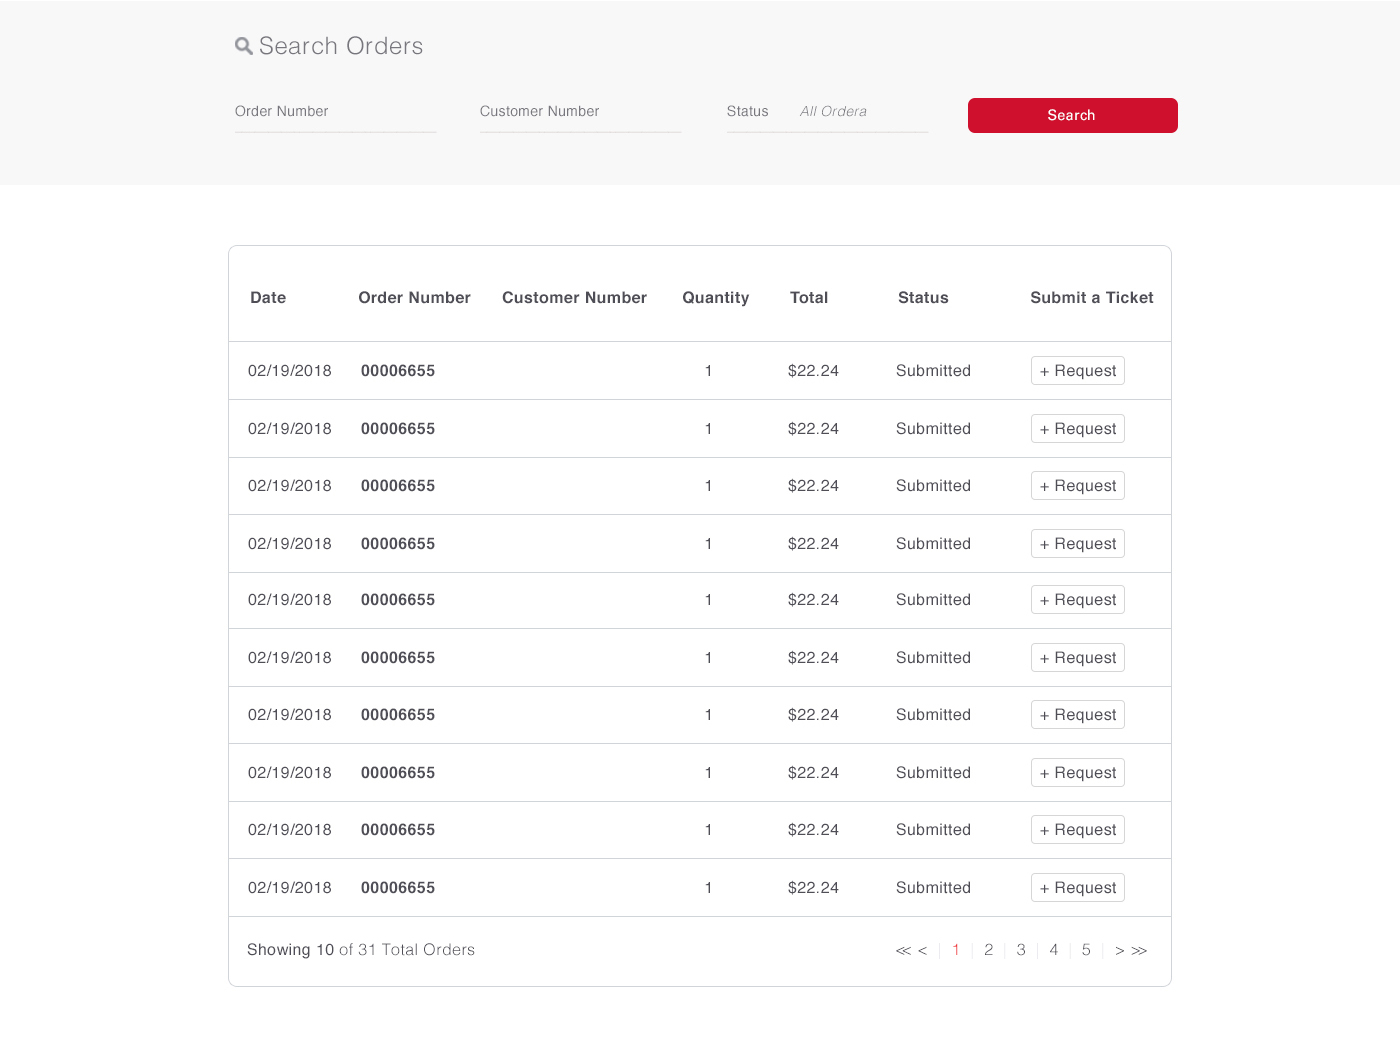This screenshot has width=1400, height=1051.
Task: Open the Status All Orders dropdown
Action: [860, 112]
